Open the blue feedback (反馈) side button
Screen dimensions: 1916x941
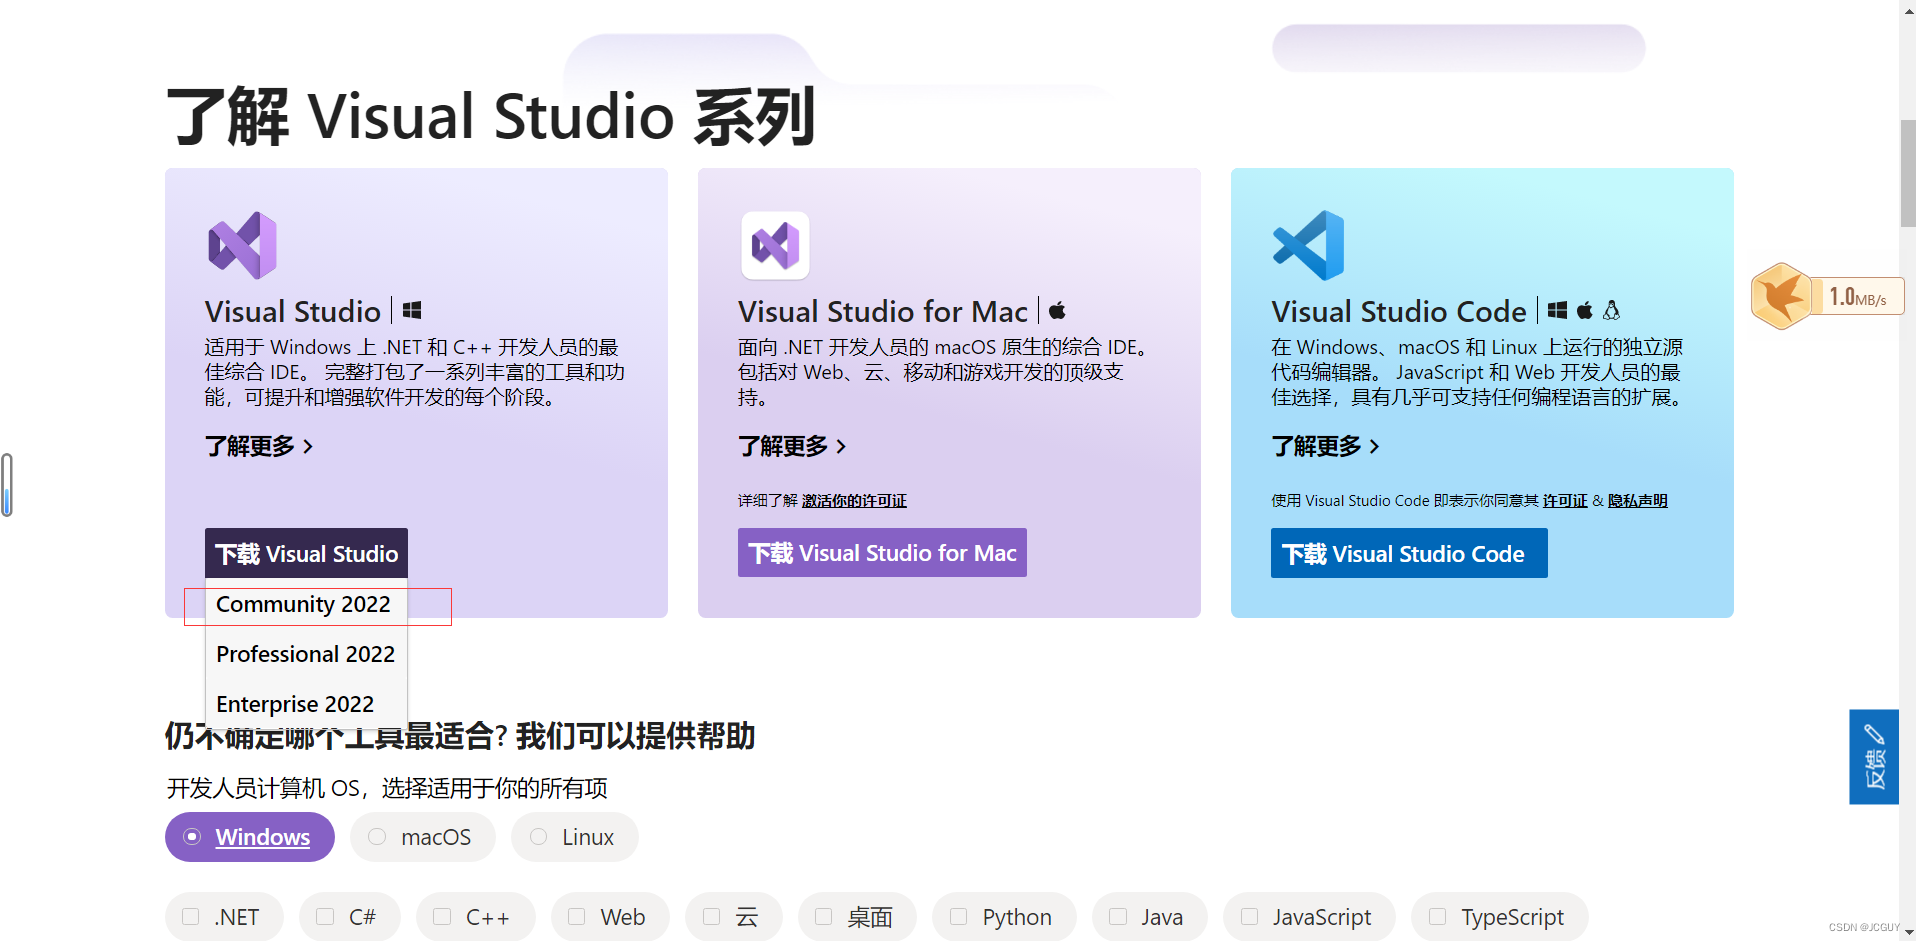click(x=1874, y=757)
